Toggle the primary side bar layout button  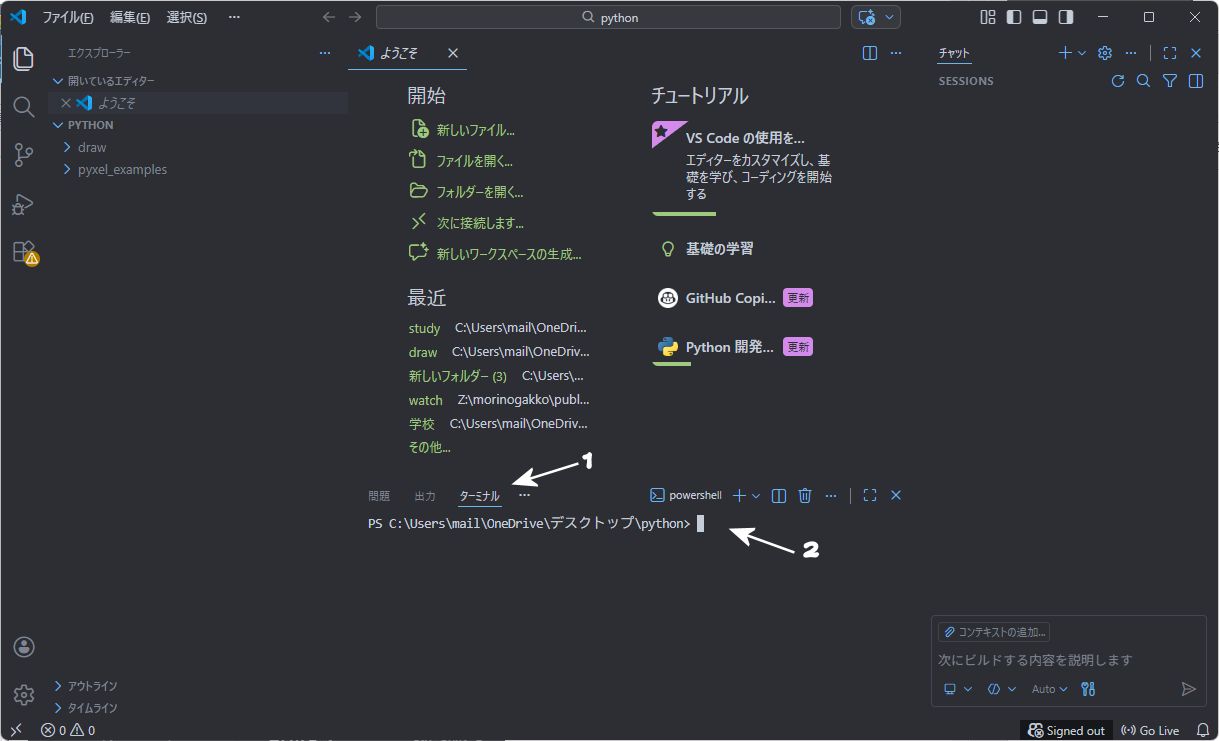(1014, 17)
